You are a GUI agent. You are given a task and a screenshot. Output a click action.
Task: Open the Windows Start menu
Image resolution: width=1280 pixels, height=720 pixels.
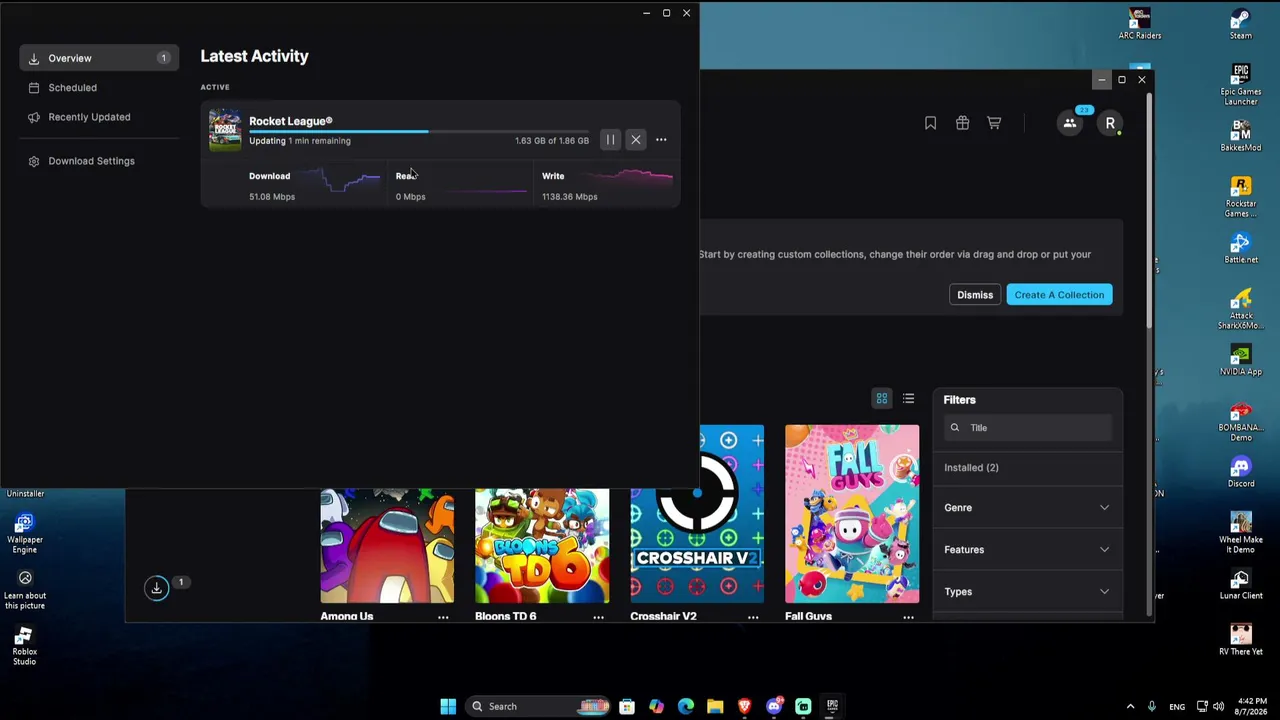448,706
